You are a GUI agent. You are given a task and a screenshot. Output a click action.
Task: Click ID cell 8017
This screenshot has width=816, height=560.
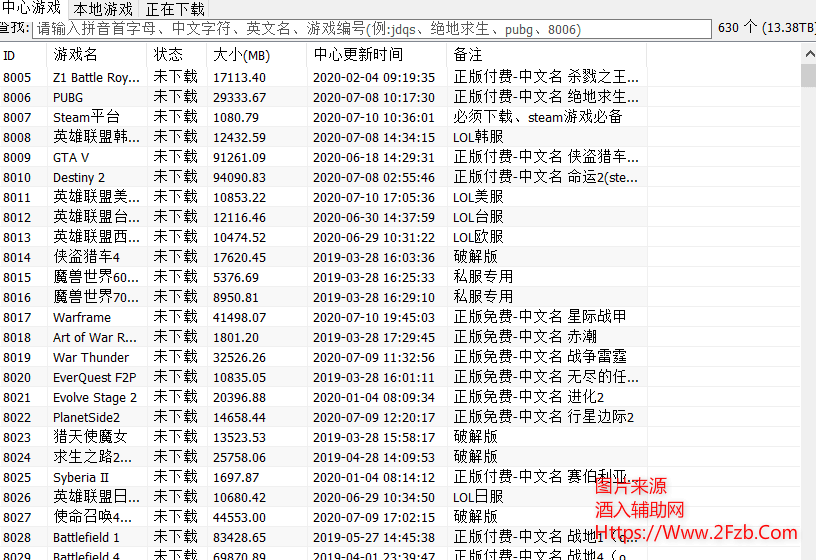[x=17, y=317]
